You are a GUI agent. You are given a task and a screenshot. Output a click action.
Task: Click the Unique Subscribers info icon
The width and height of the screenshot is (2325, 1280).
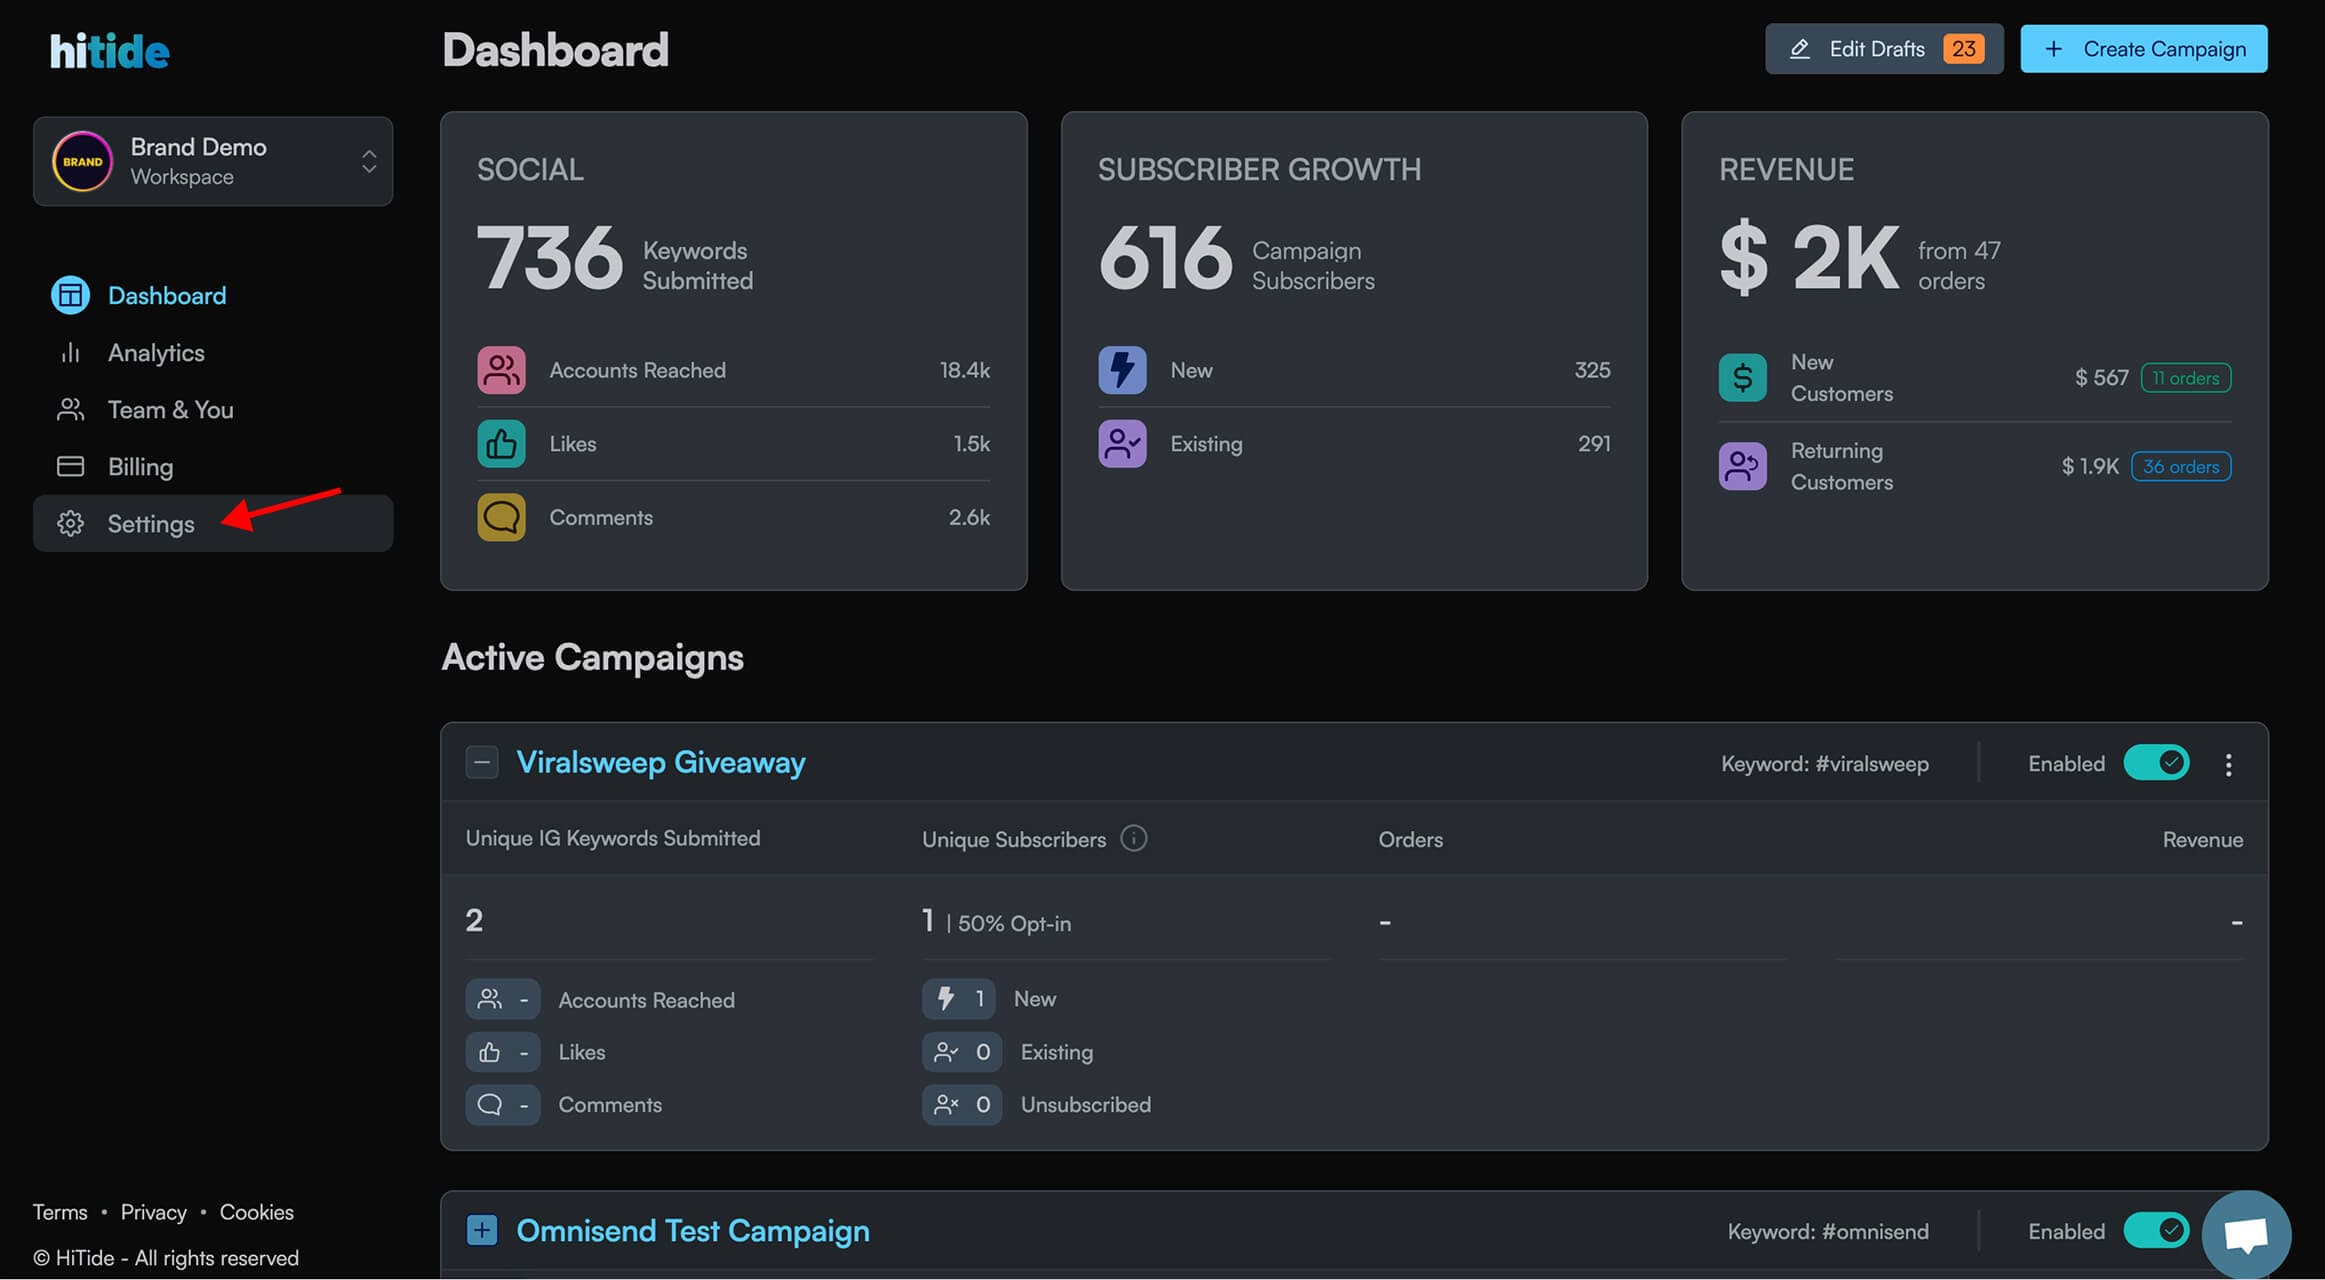coord(1133,838)
